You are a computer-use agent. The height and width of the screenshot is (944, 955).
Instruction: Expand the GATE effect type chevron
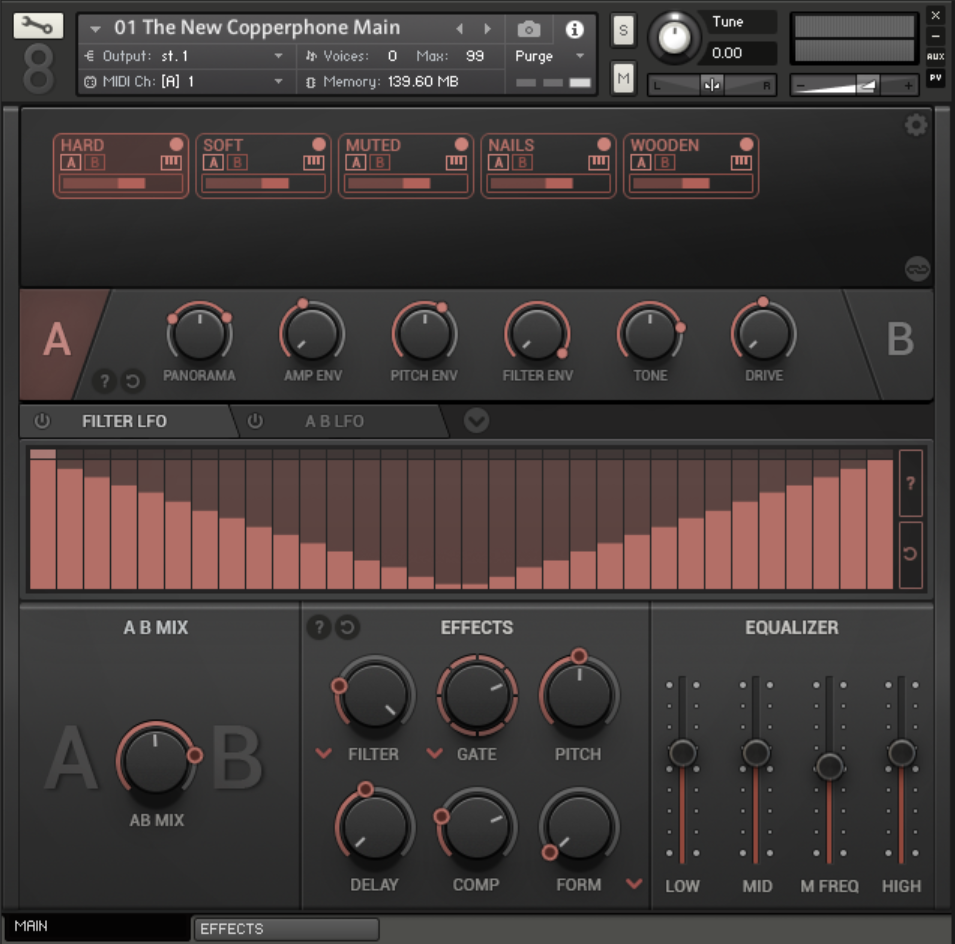point(434,754)
